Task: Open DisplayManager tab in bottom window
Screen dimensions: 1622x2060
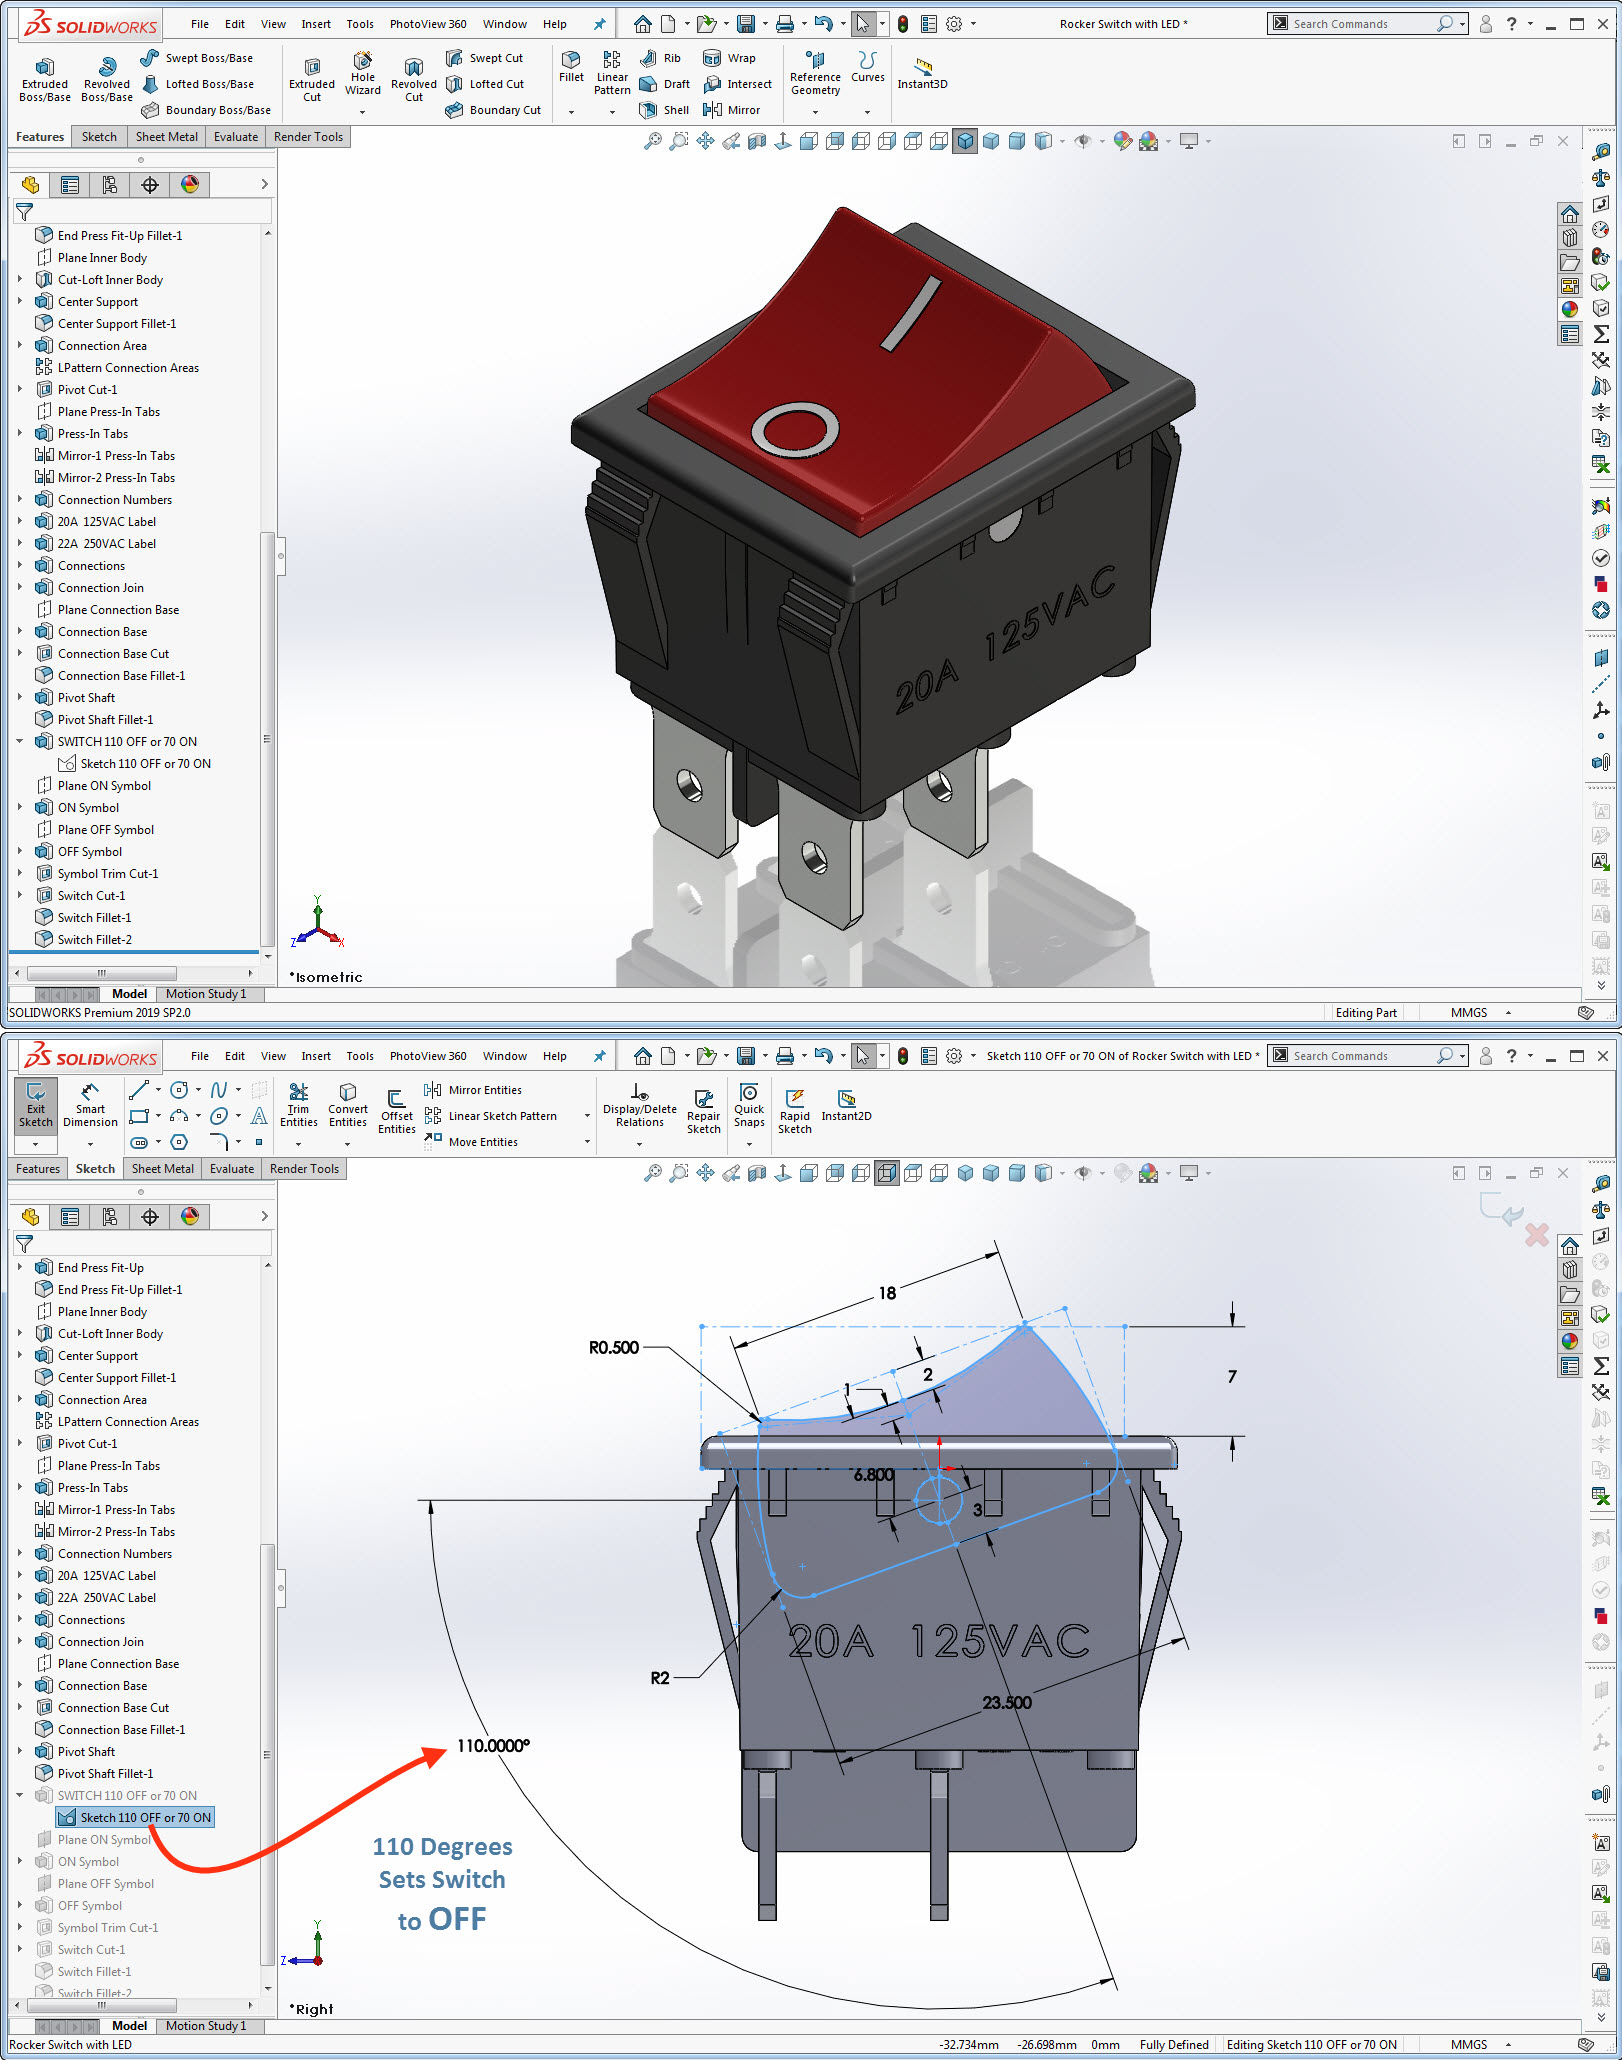Action: [190, 1216]
